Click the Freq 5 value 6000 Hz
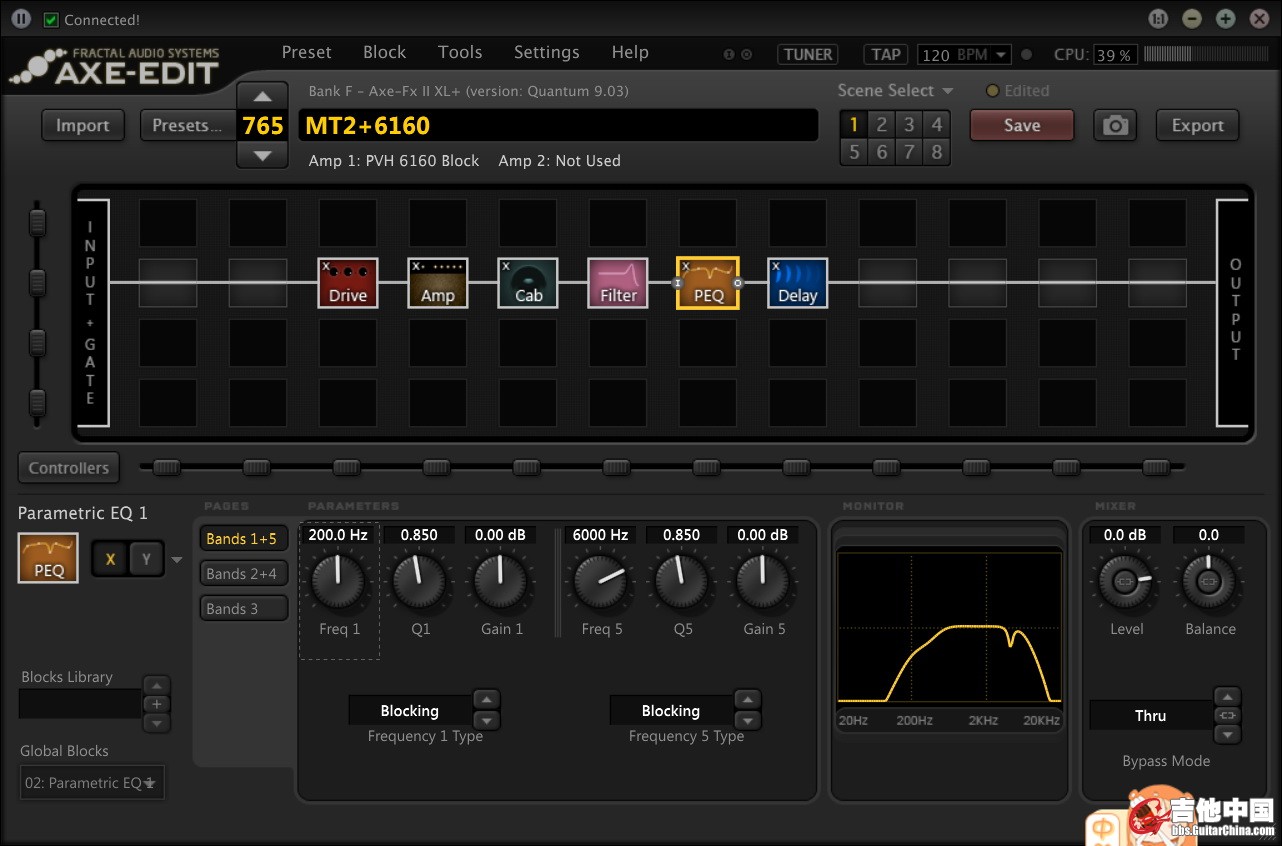Screen dimensions: 1282x846 pos(600,535)
